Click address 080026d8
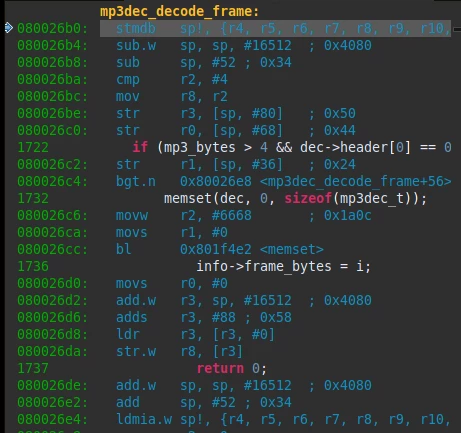Image resolution: width=461 pixels, height=433 pixels. click(x=52, y=335)
